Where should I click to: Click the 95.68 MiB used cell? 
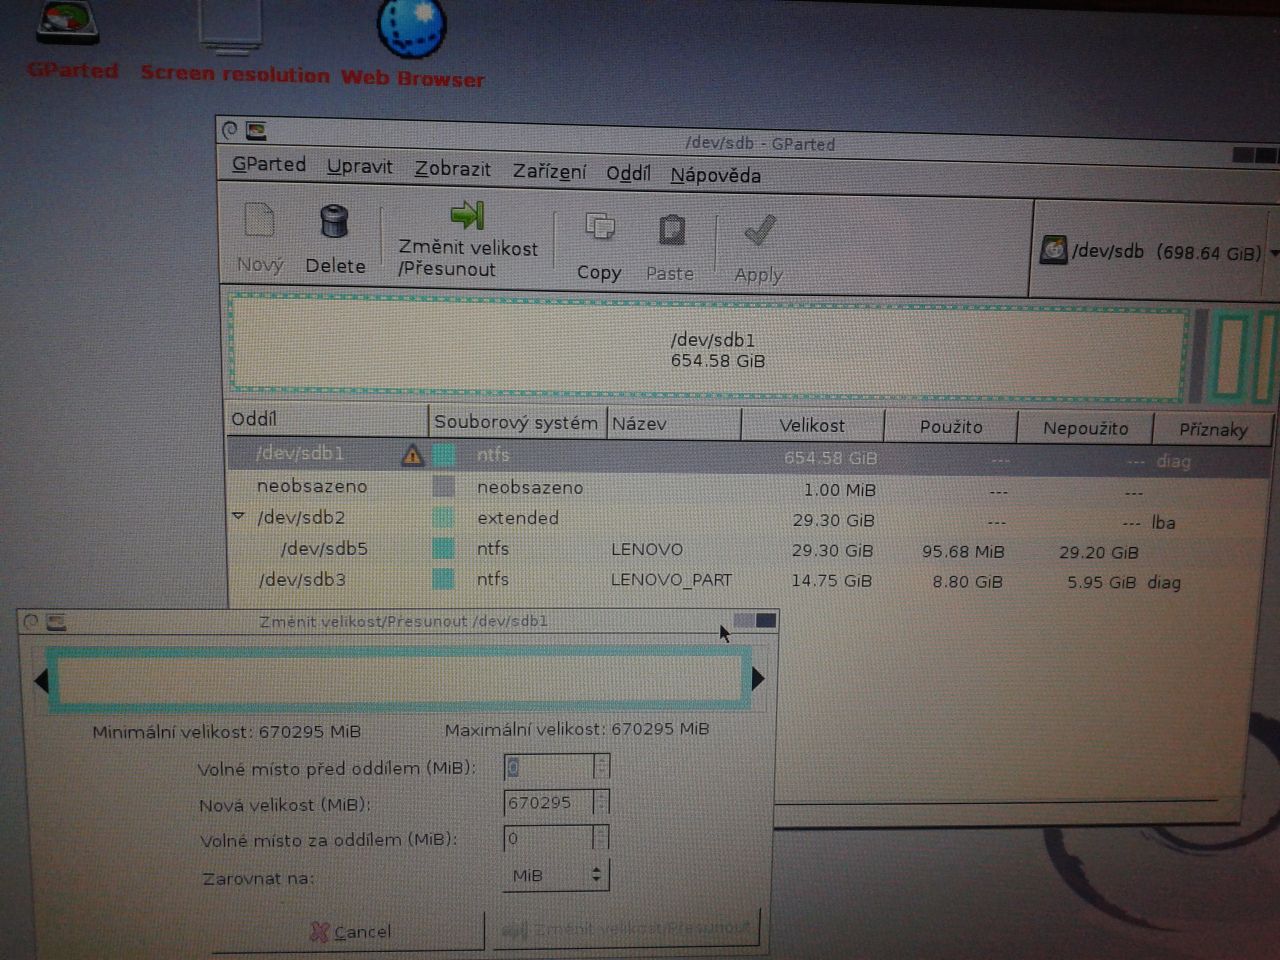click(x=963, y=551)
